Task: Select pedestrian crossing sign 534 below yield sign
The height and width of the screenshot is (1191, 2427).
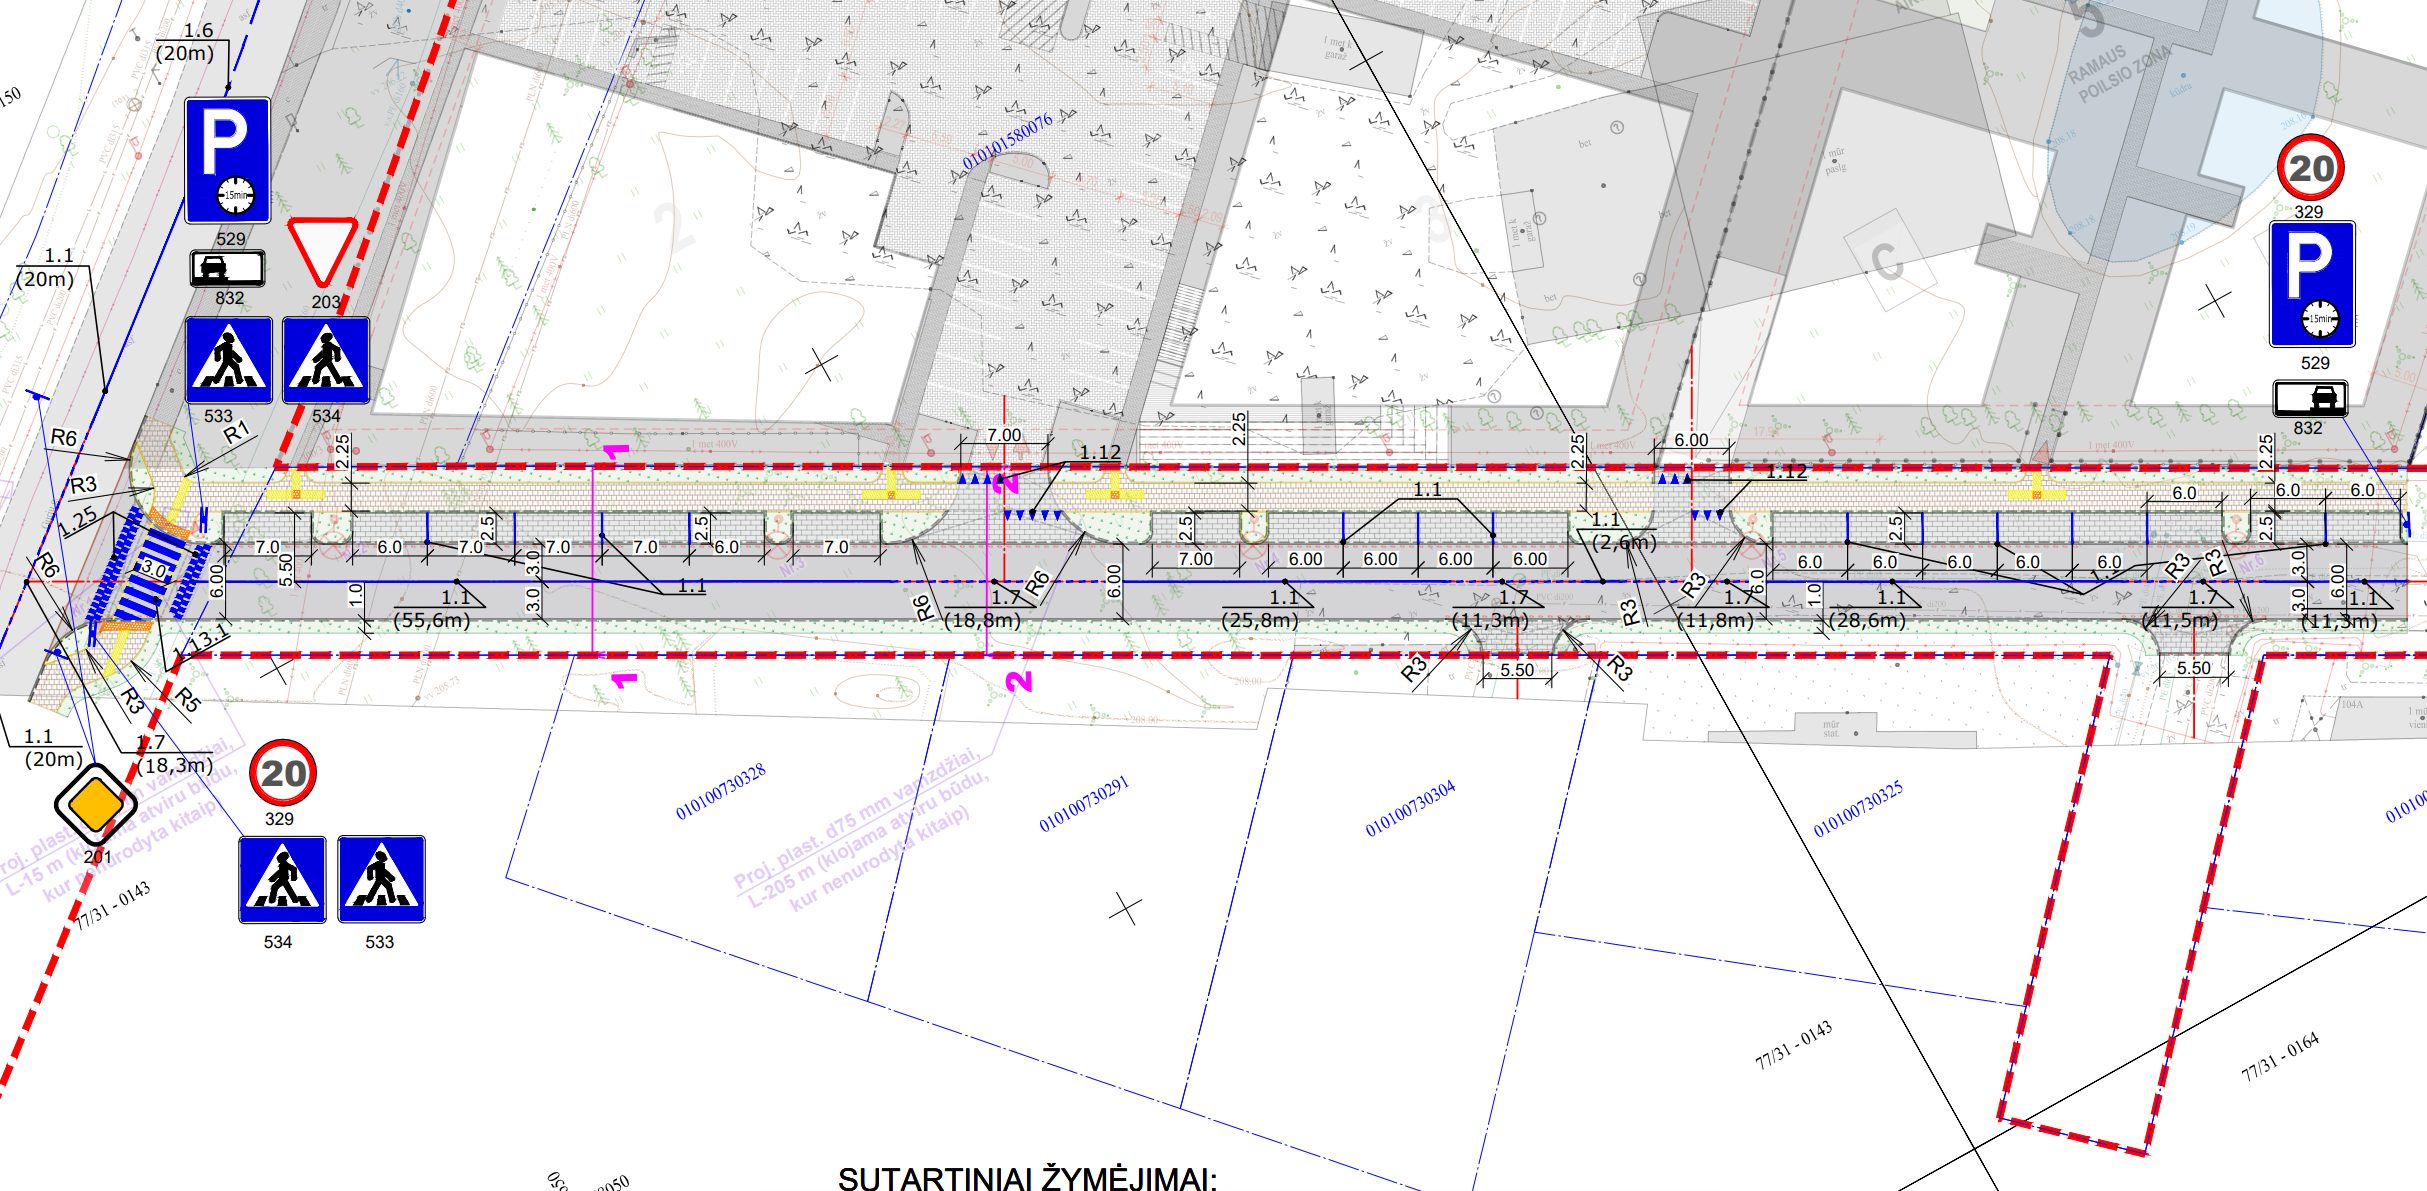Action: click(x=326, y=360)
